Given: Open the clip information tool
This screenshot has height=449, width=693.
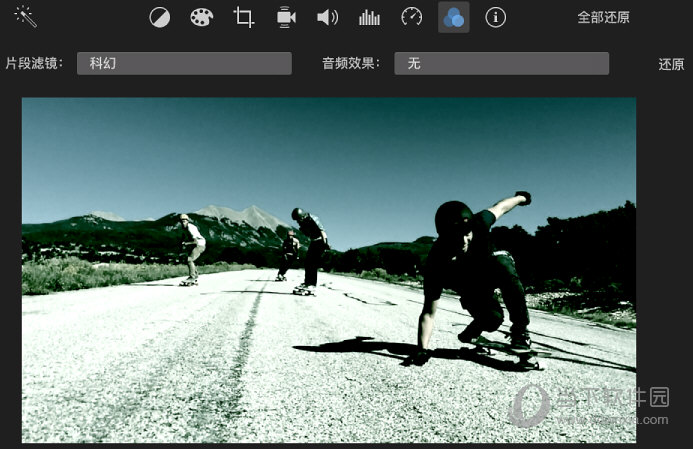Looking at the screenshot, I should pyautogui.click(x=495, y=18).
